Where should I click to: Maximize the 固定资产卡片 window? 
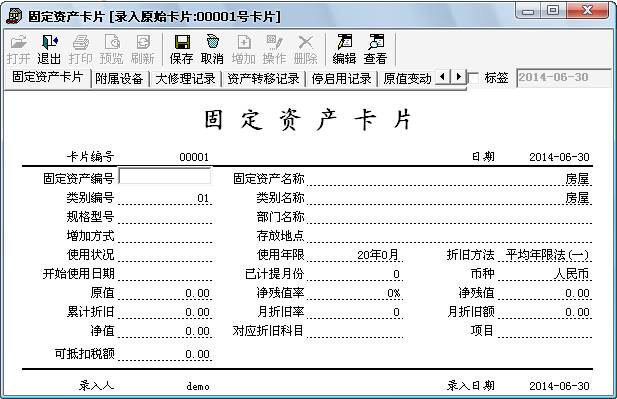click(x=553, y=11)
